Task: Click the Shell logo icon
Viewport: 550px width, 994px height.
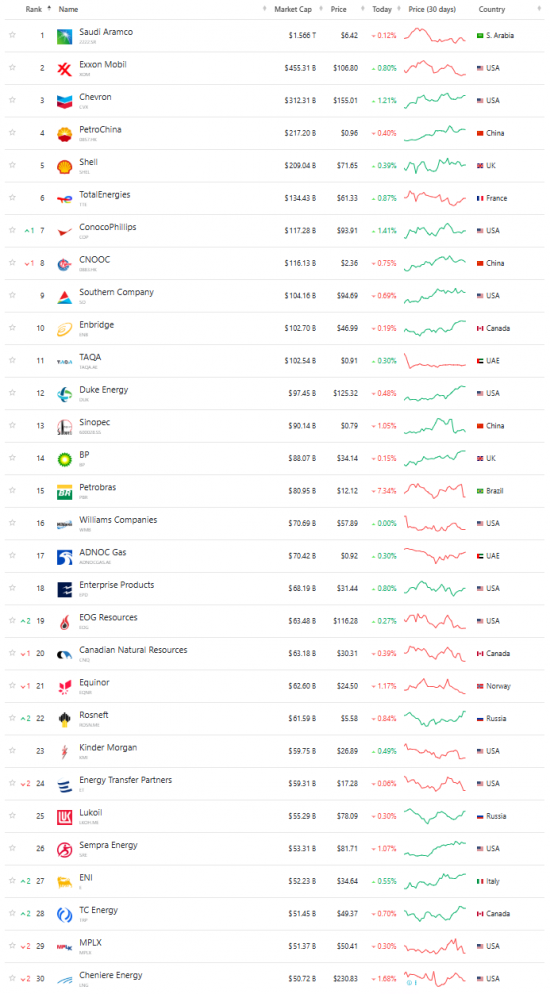Action: [x=65, y=167]
